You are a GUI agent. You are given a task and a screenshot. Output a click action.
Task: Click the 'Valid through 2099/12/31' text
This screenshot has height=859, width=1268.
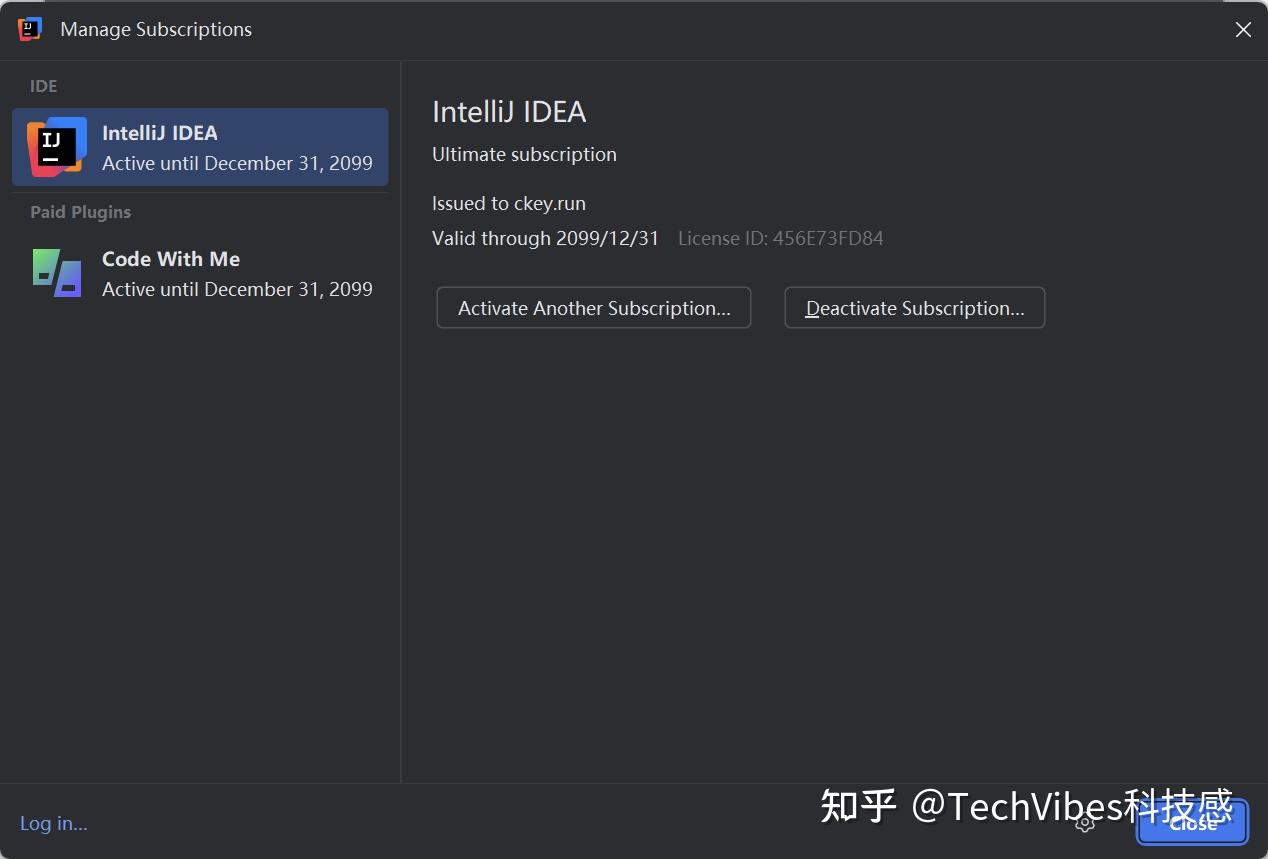545,238
